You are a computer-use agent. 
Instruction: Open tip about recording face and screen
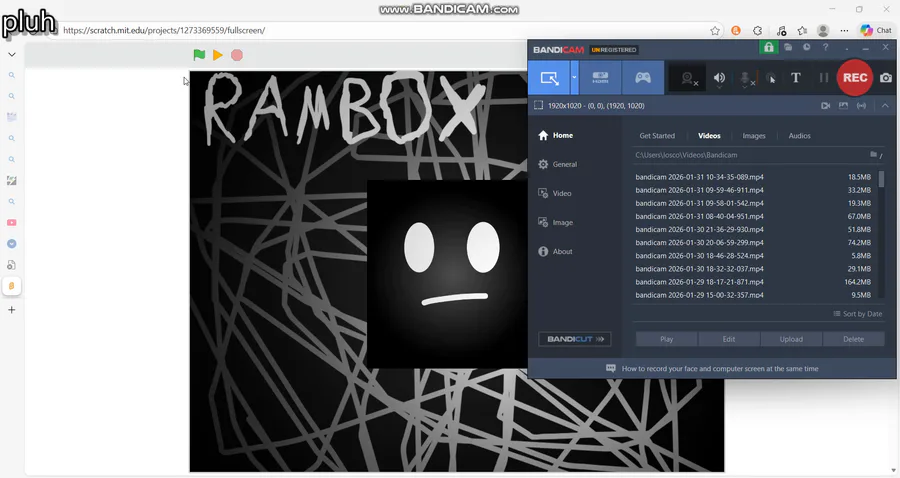pos(712,369)
